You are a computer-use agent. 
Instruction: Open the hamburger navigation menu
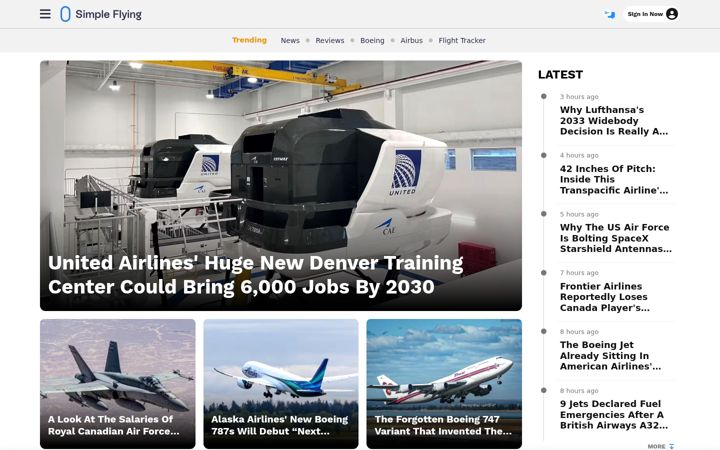coord(45,14)
